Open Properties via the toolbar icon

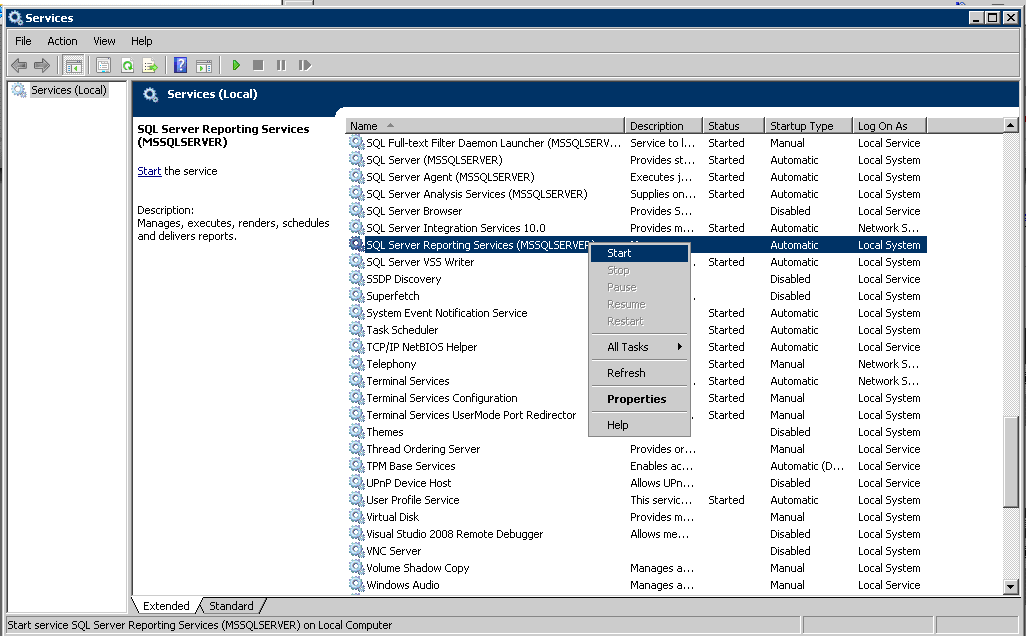point(103,65)
